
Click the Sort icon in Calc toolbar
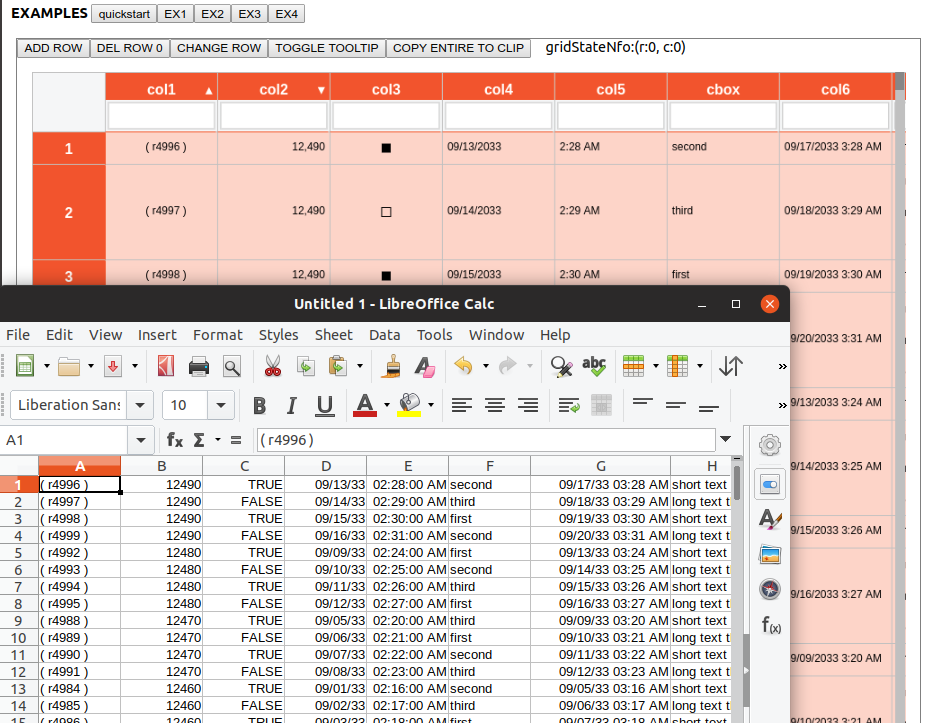click(x=731, y=366)
